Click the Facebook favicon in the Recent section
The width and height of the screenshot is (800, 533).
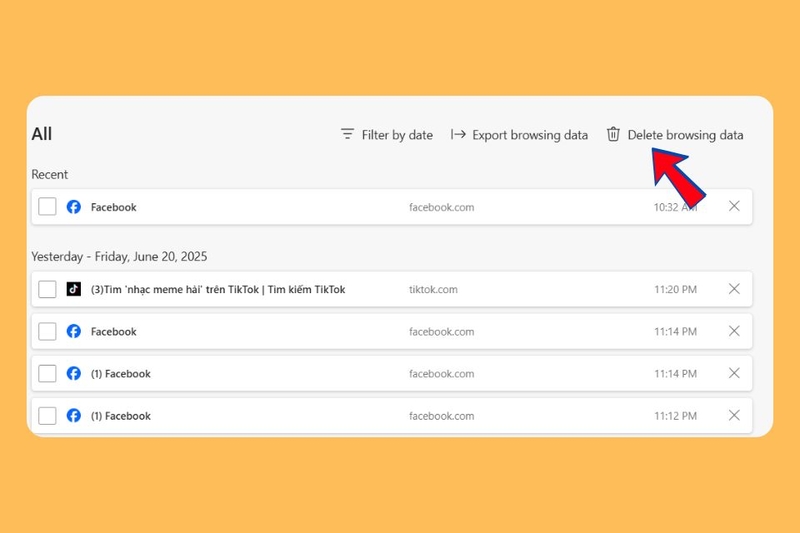[x=73, y=207]
